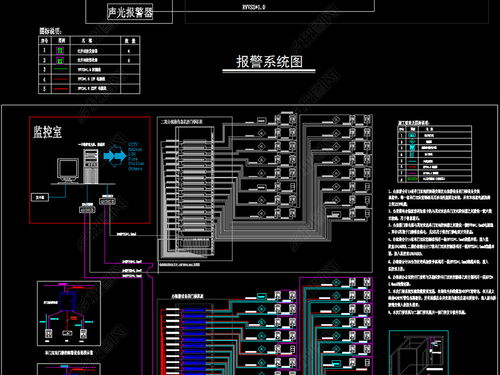Click the wiring detail diagram with the blue box at lower left
This screenshot has width=500, height=375.
[69, 314]
